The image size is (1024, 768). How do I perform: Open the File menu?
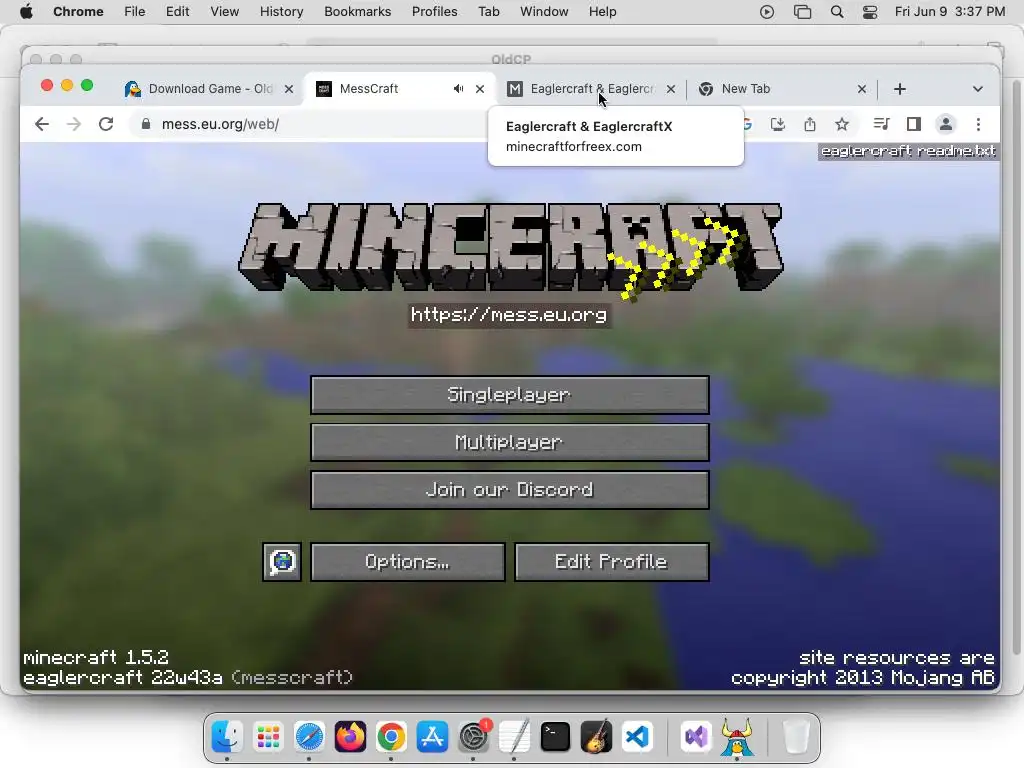(x=135, y=12)
